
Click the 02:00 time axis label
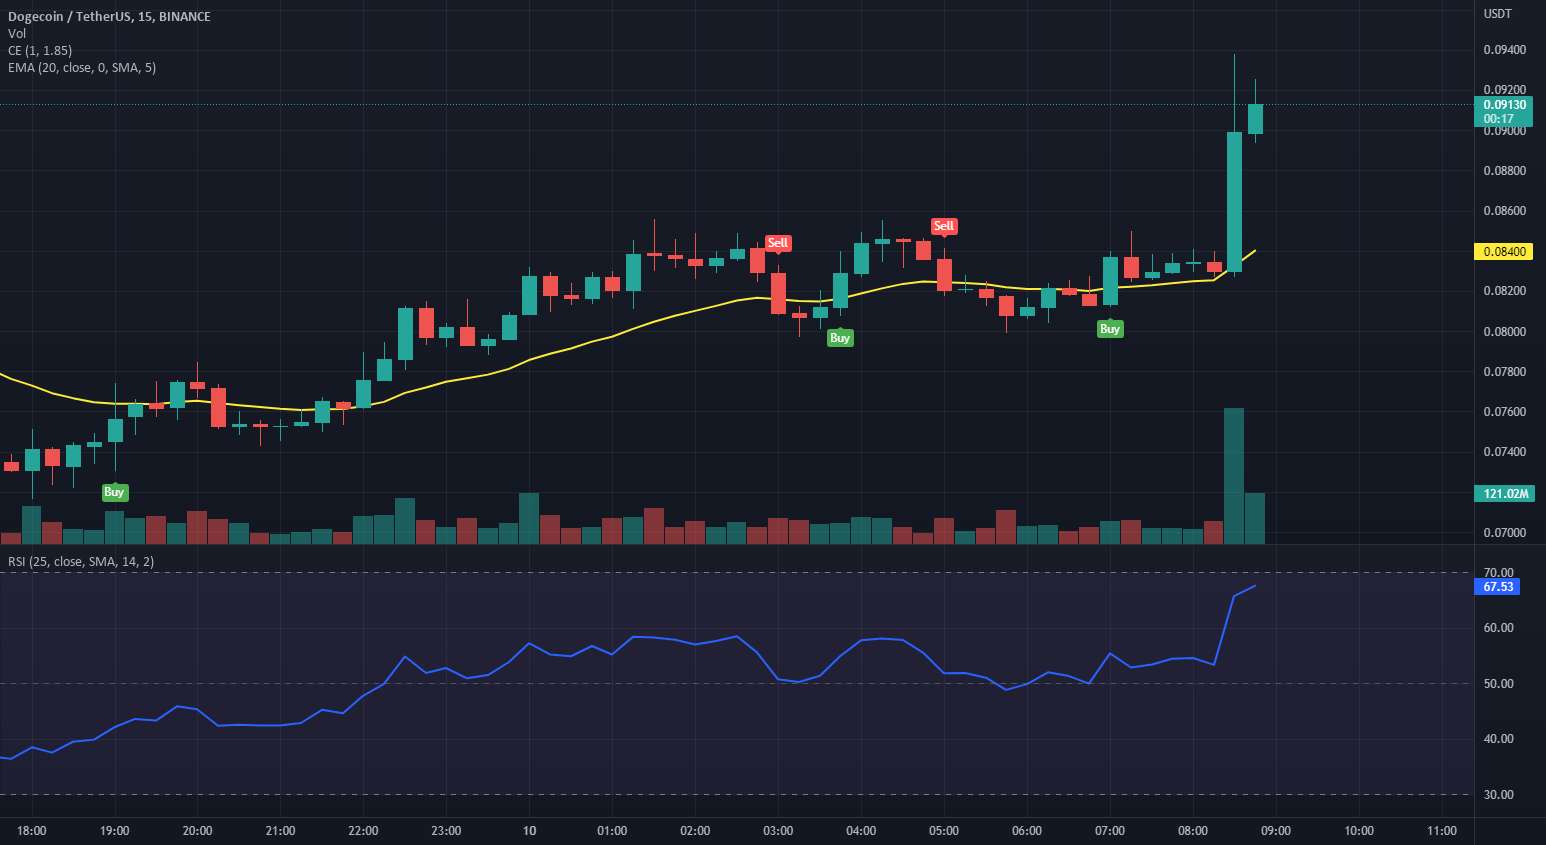pyautogui.click(x=695, y=831)
